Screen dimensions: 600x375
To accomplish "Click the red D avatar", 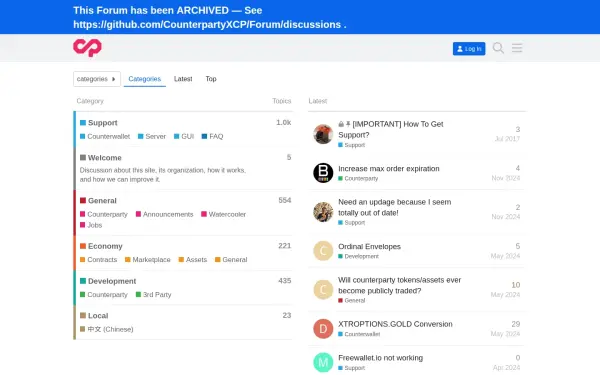I will coord(323,329).
